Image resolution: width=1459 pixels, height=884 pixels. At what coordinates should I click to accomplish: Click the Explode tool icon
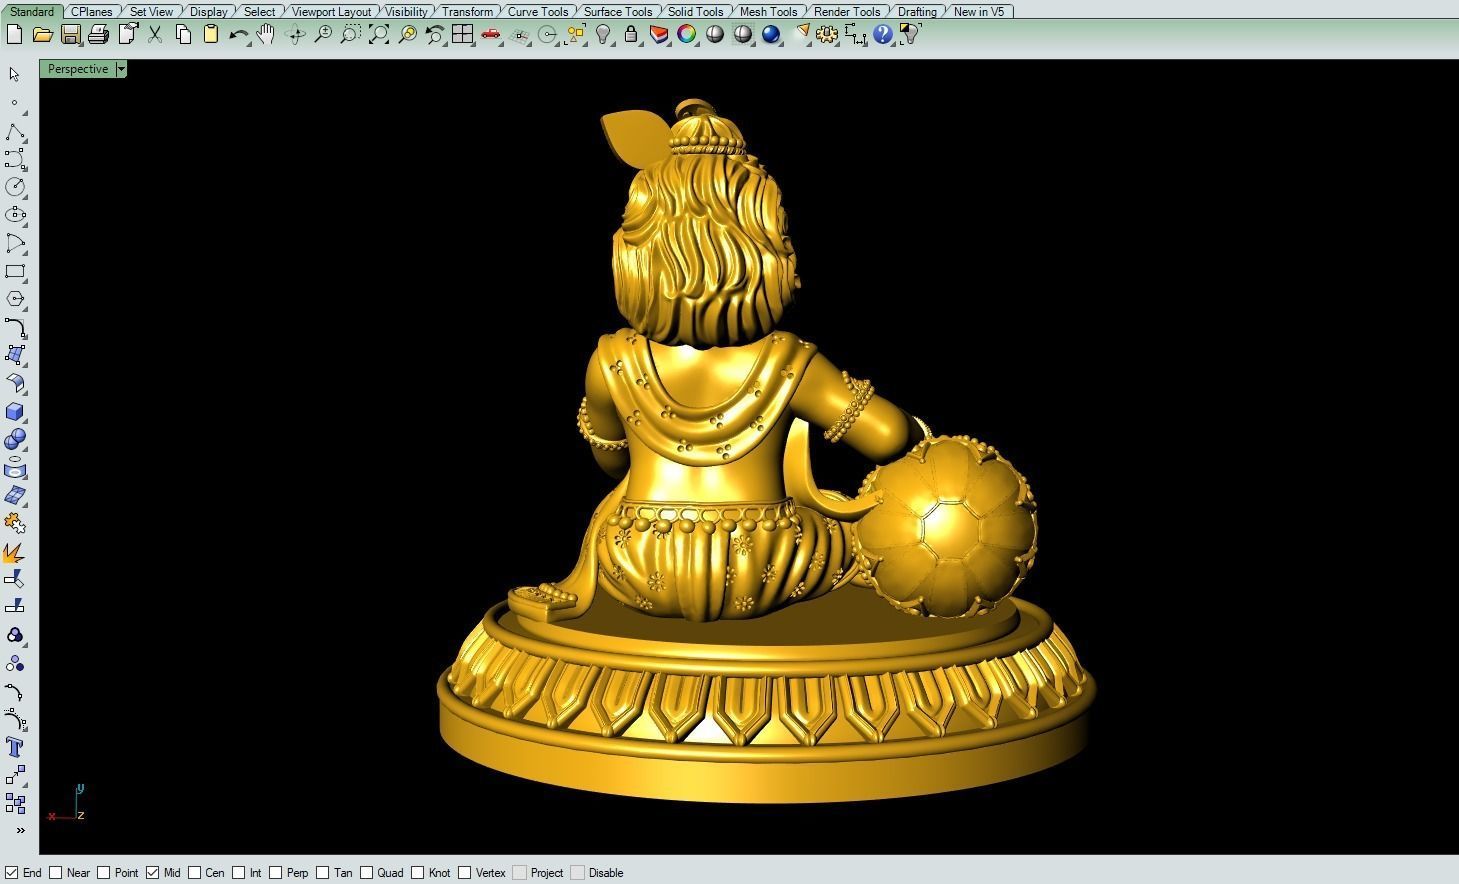(x=15, y=552)
